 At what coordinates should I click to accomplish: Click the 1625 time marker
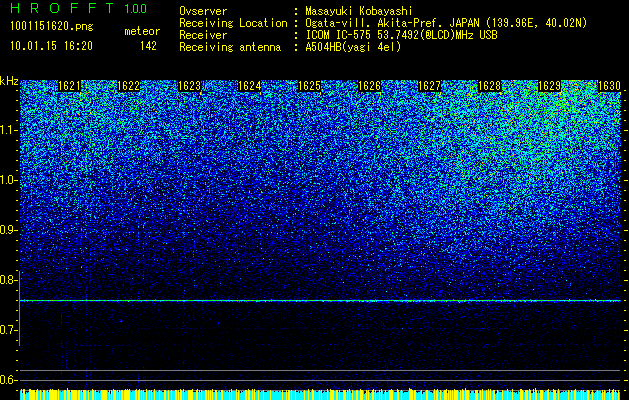(309, 86)
